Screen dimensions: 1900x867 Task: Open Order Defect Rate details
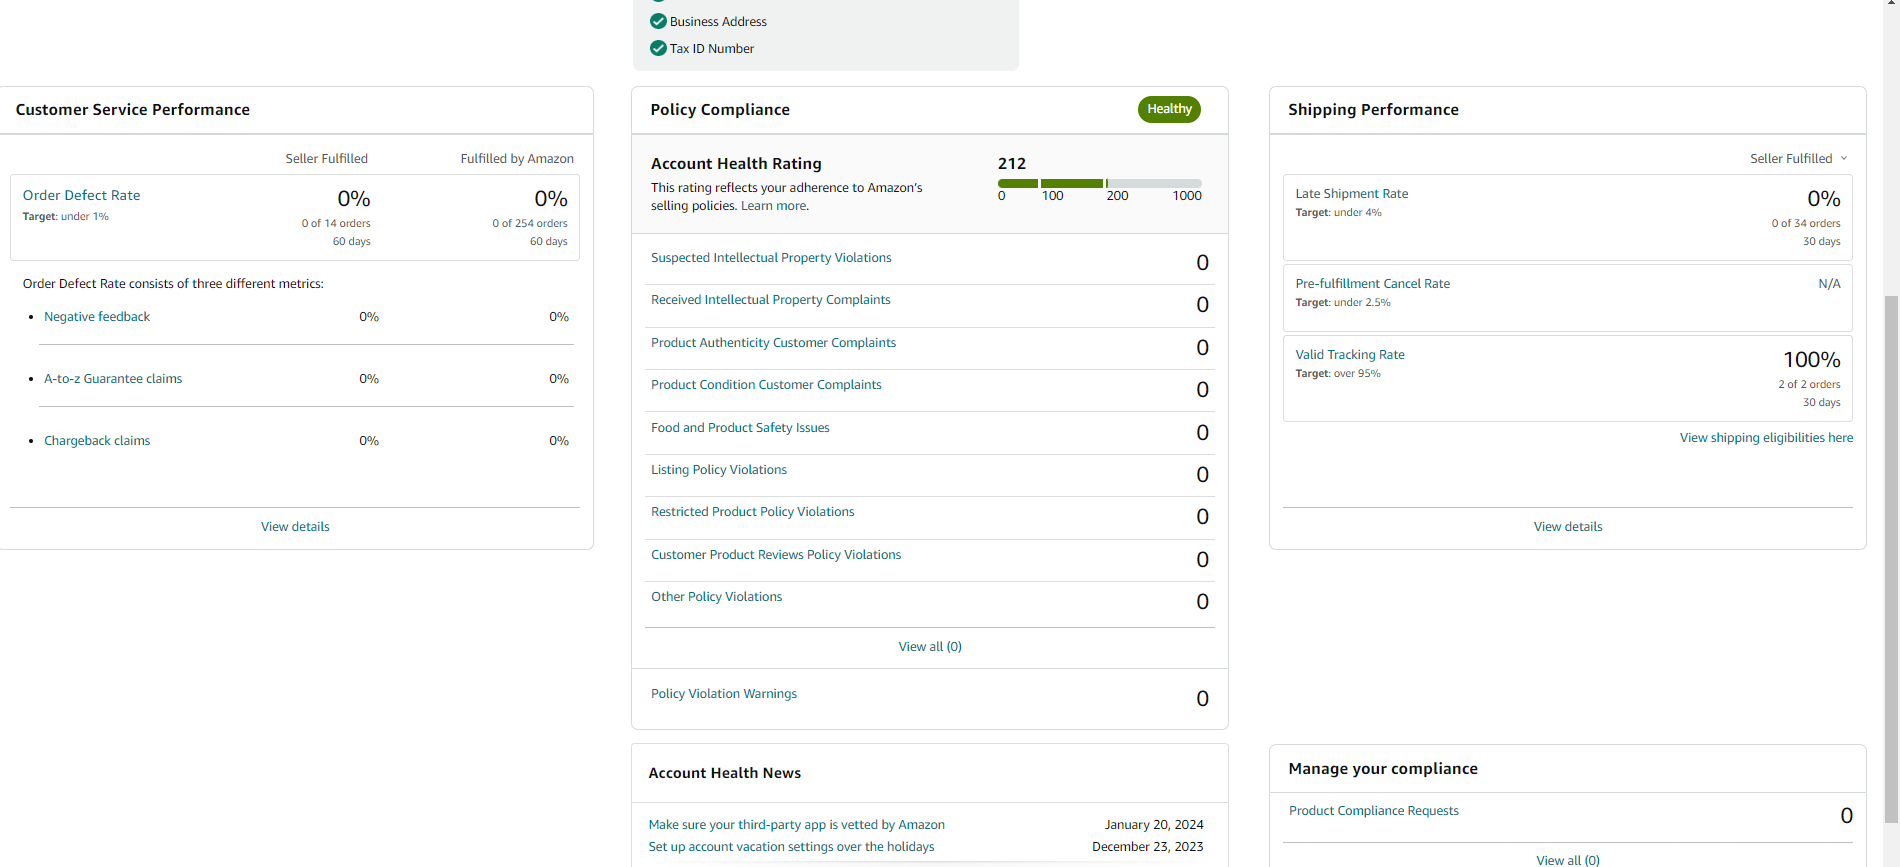click(x=82, y=195)
